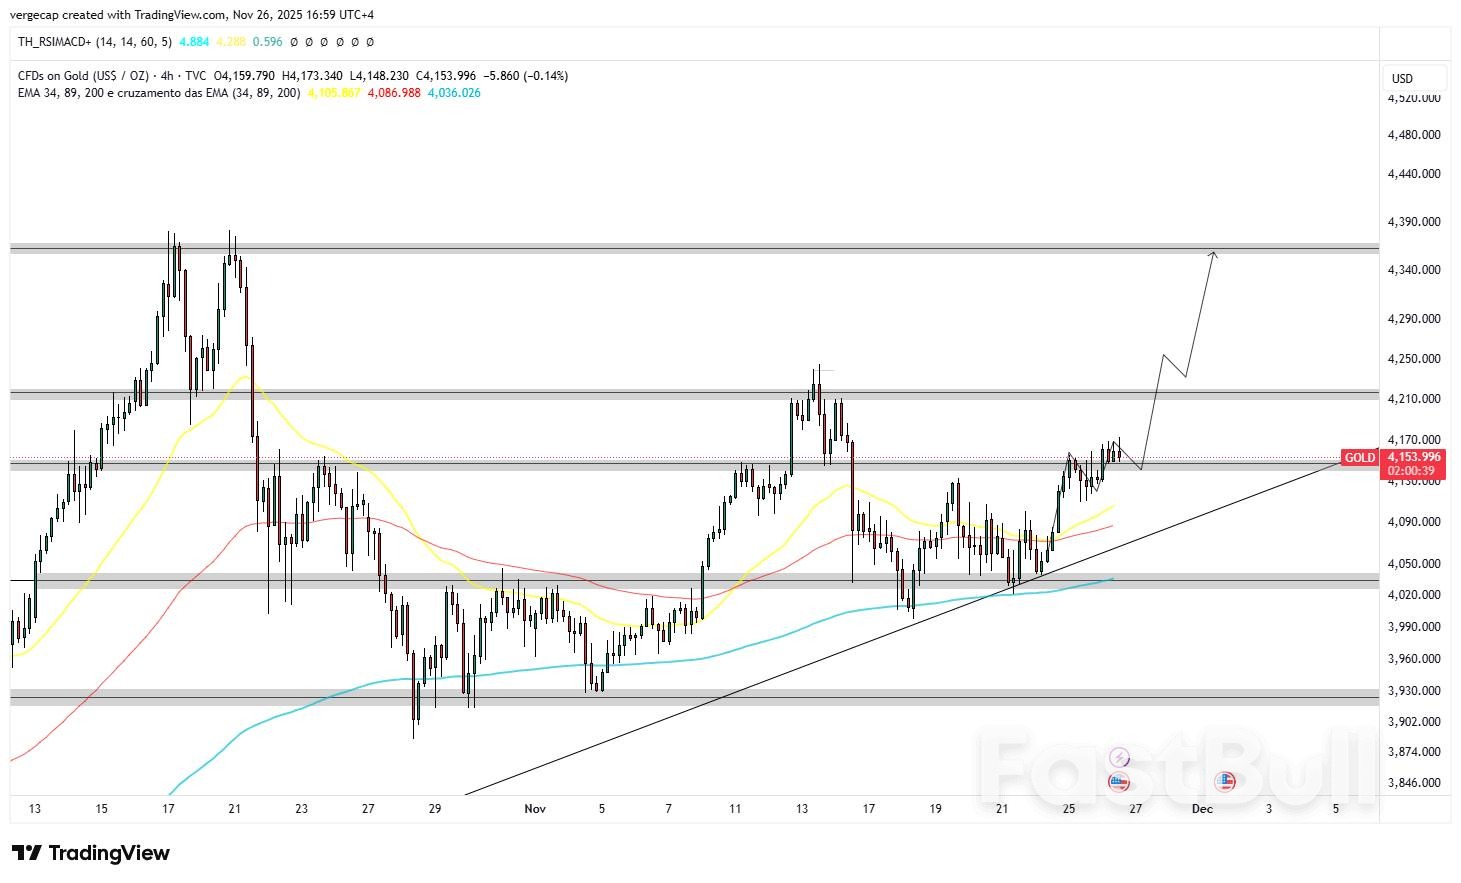This screenshot has height=883, width=1461.
Task: Click the US flag event icon near Dec label
Action: (1226, 781)
